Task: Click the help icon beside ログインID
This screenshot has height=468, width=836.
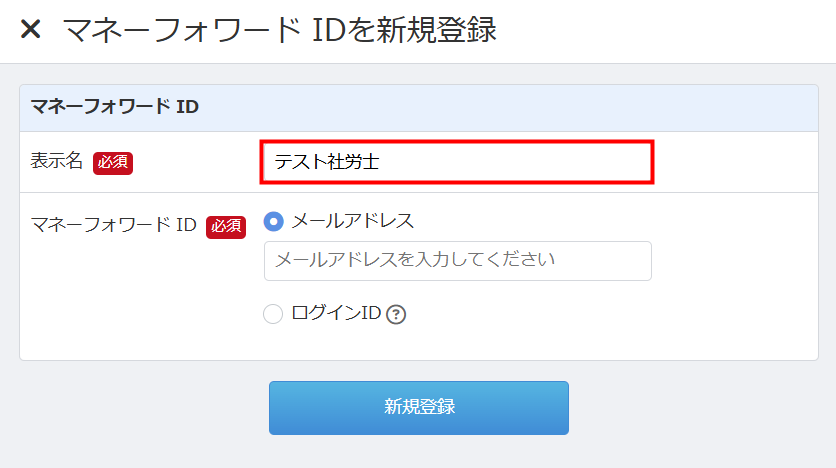Action: (x=396, y=314)
